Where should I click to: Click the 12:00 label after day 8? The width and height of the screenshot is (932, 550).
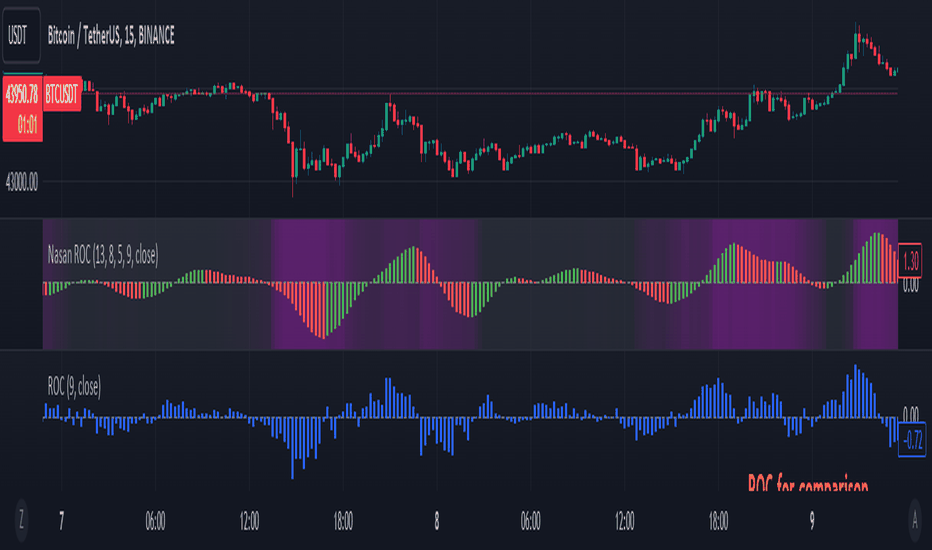pyautogui.click(x=624, y=521)
